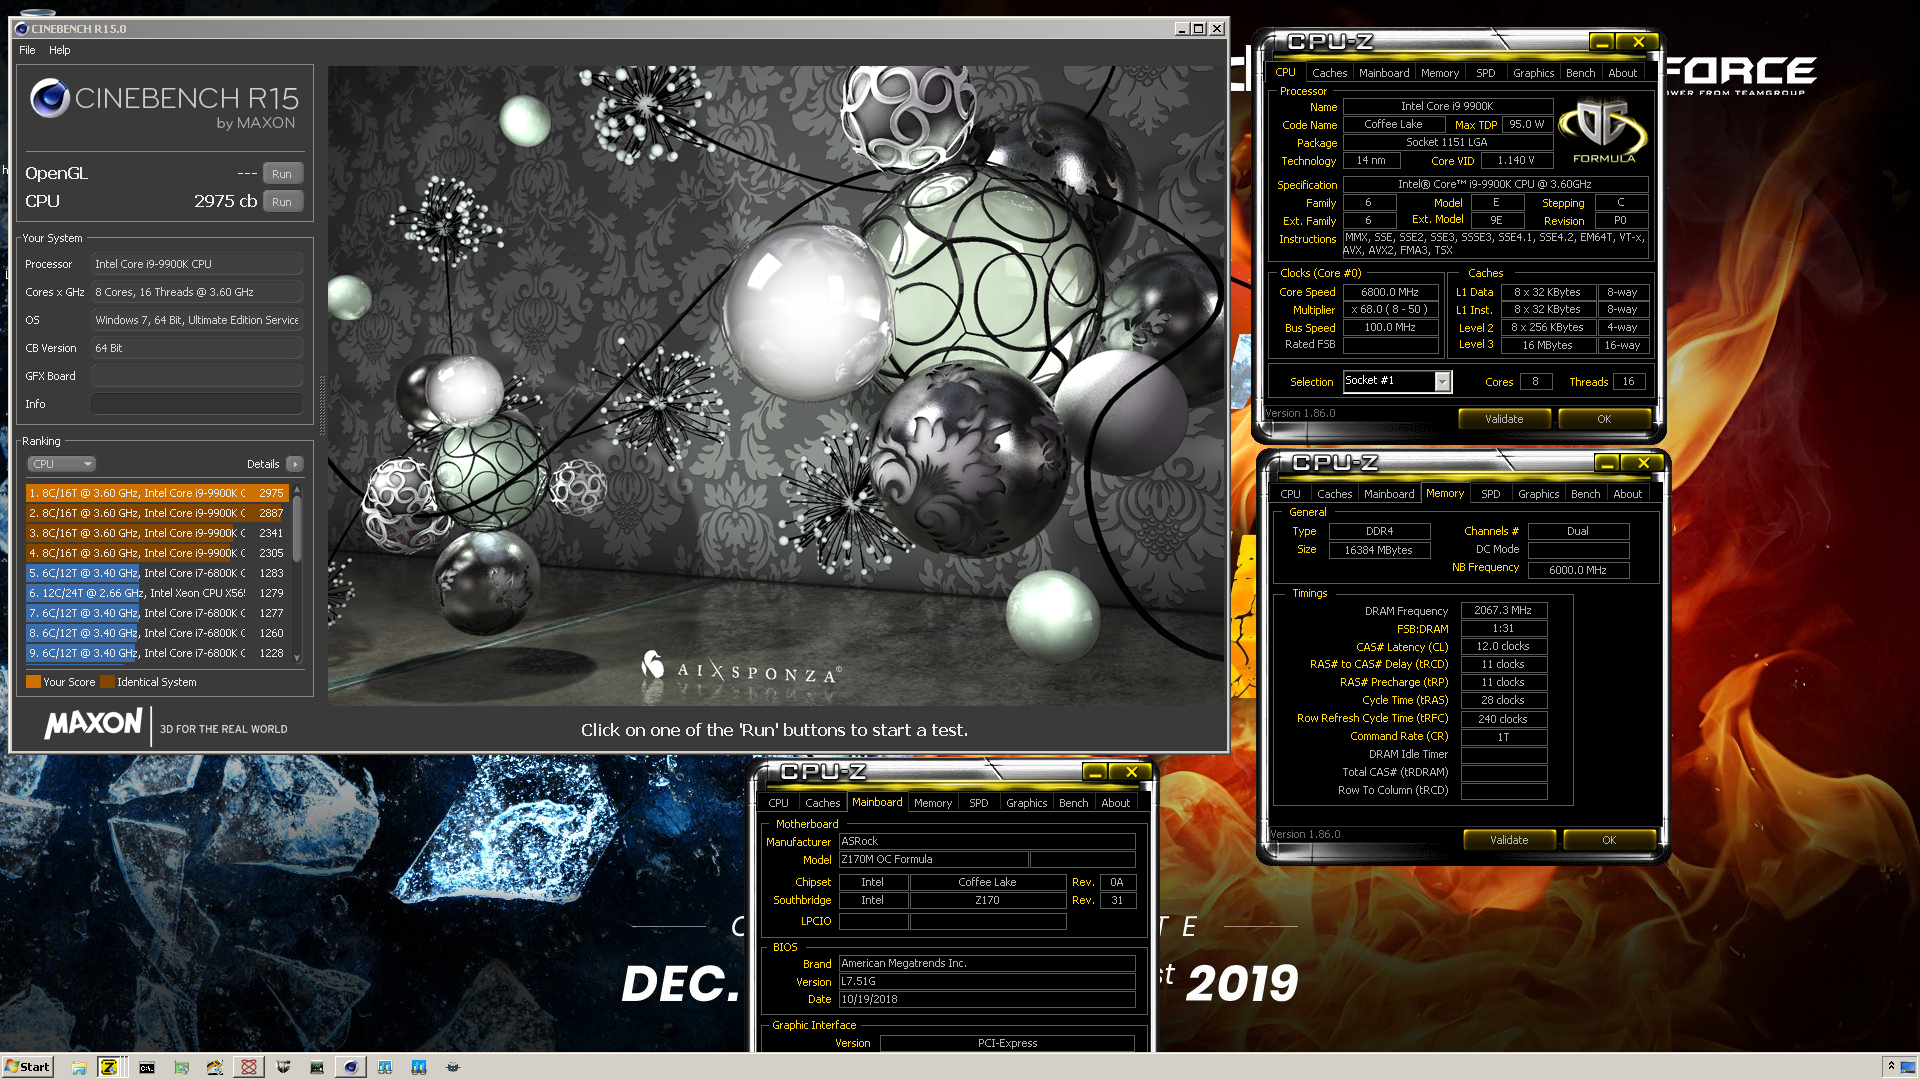Click the OC Formula logo in CPU-Z
Screen dimensions: 1920x1080
pos(1603,131)
